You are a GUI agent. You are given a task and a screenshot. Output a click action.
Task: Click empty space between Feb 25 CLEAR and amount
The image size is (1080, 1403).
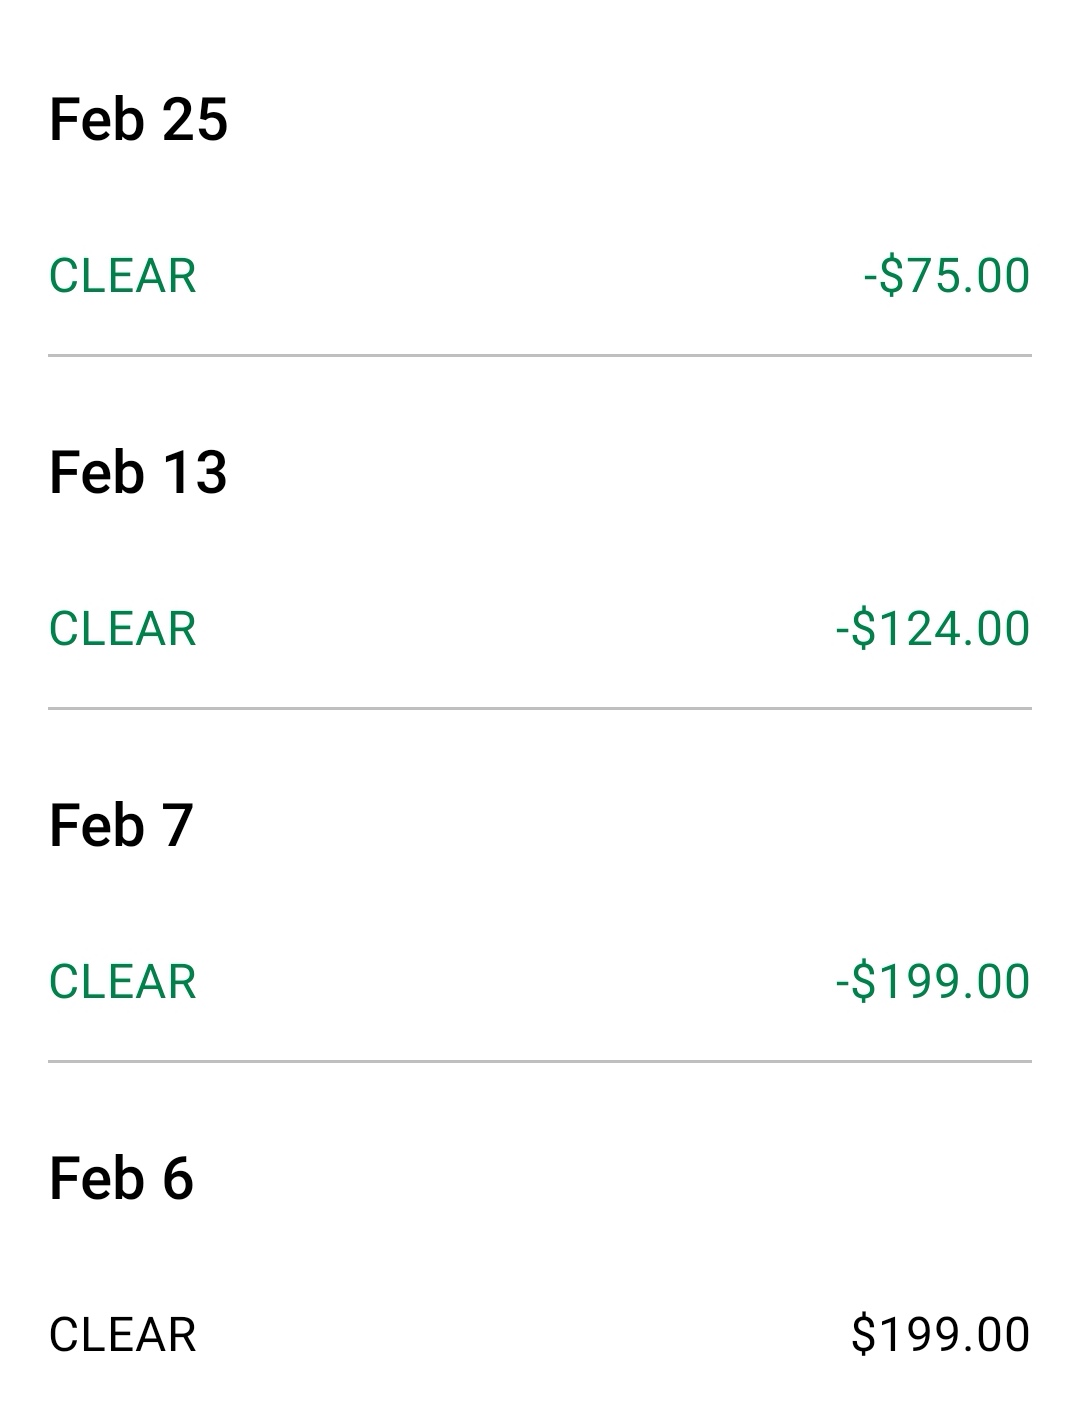pyautogui.click(x=530, y=276)
